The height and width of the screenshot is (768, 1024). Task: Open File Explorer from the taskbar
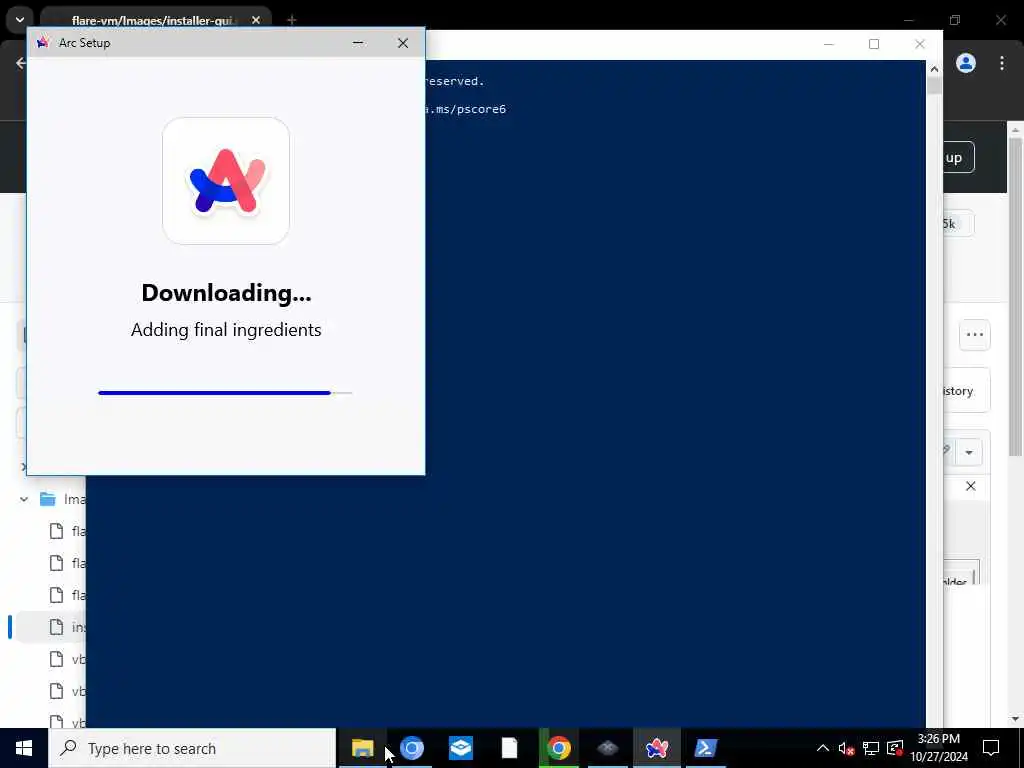pyautogui.click(x=362, y=748)
